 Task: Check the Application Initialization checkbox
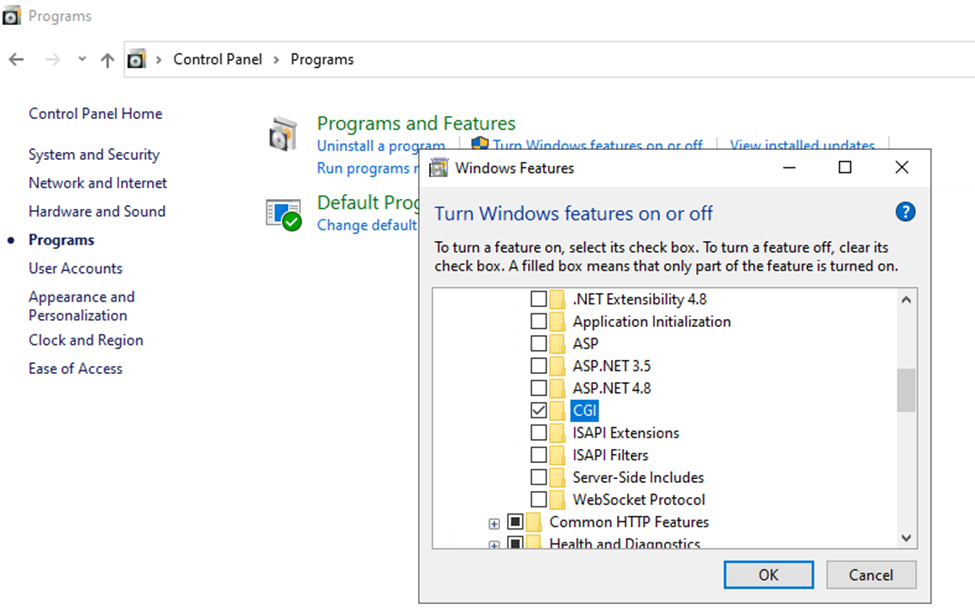(x=538, y=321)
